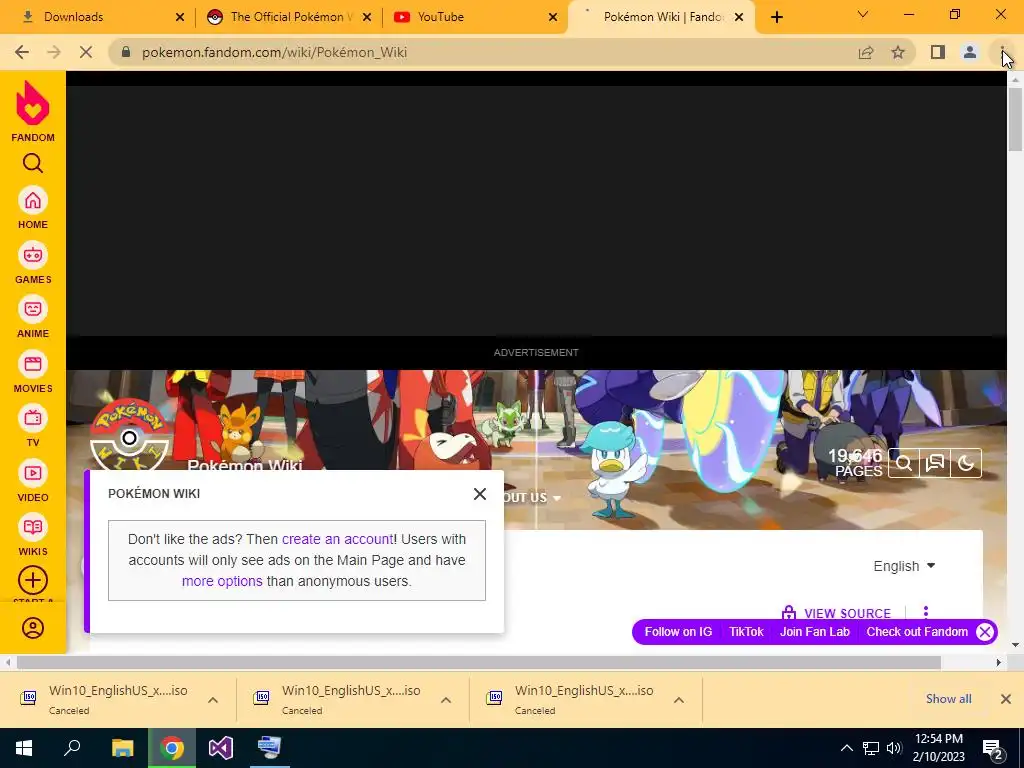Switch to The Official Pokémon tab
The image size is (1024, 768).
(287, 17)
